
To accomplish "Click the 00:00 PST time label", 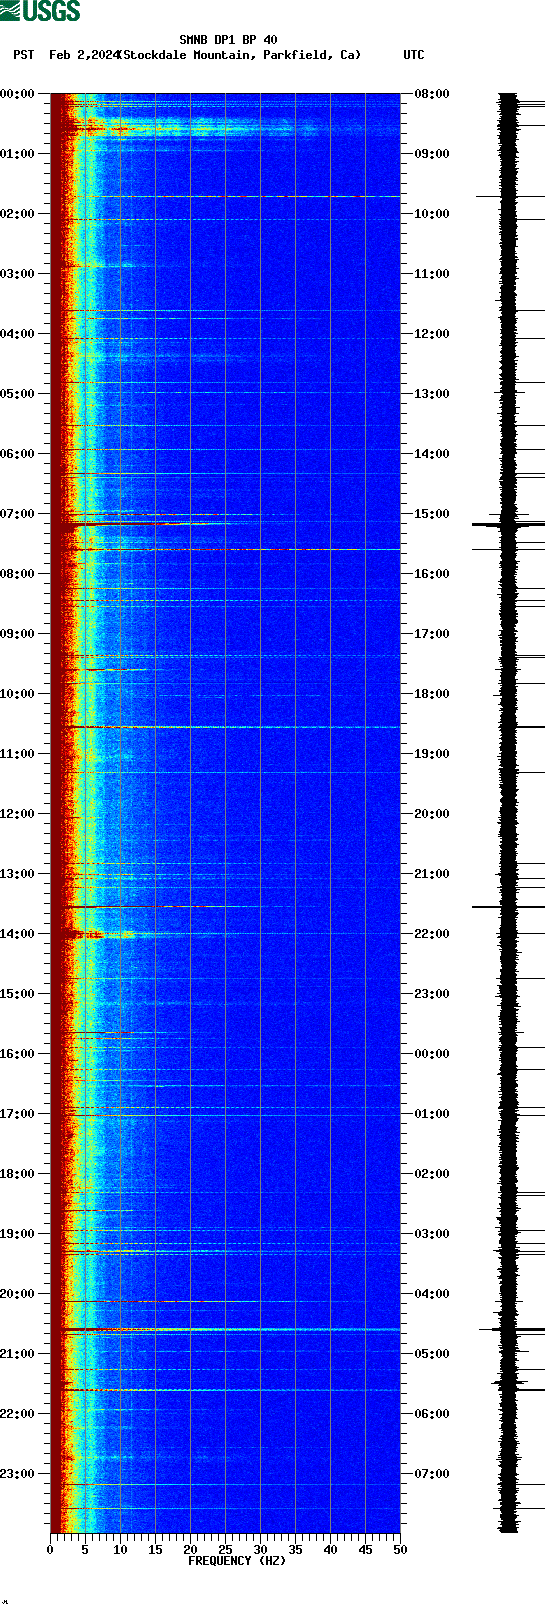I will point(18,94).
